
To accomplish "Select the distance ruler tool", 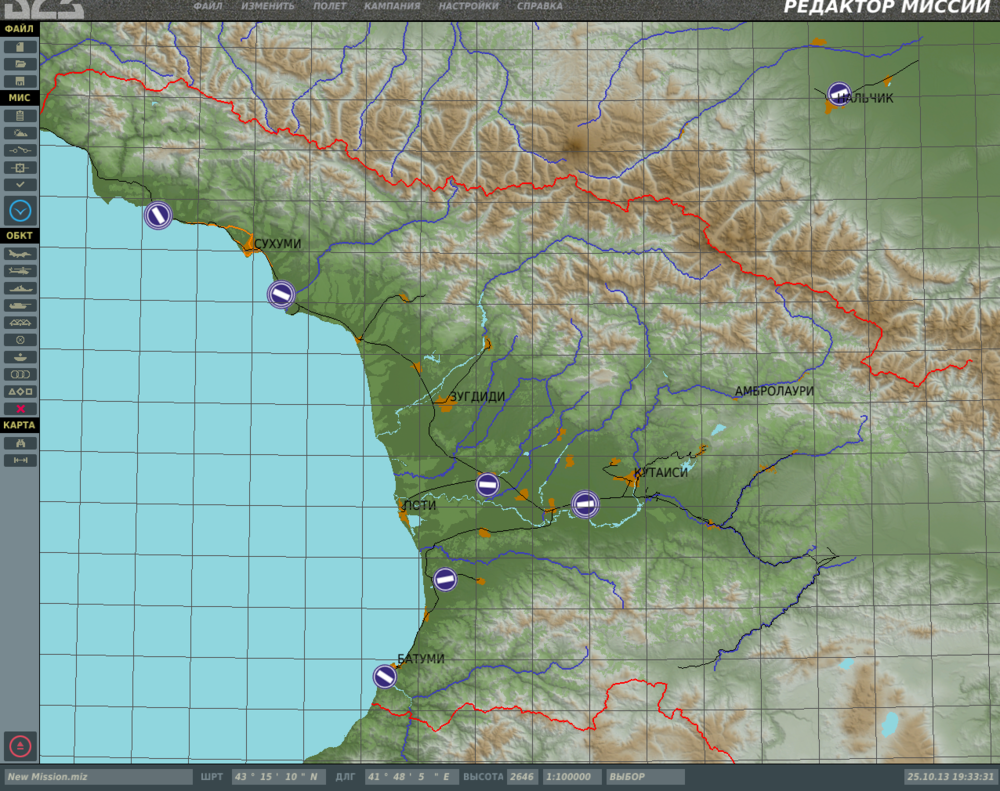I will click(x=20, y=460).
